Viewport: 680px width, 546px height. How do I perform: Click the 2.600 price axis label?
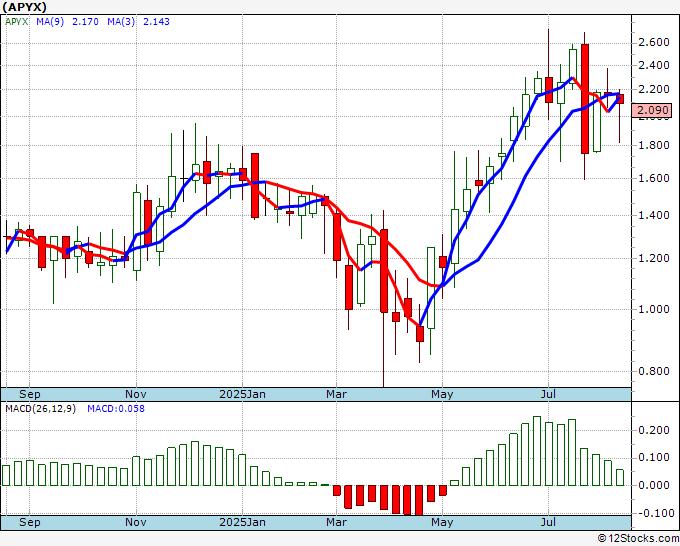tap(654, 43)
